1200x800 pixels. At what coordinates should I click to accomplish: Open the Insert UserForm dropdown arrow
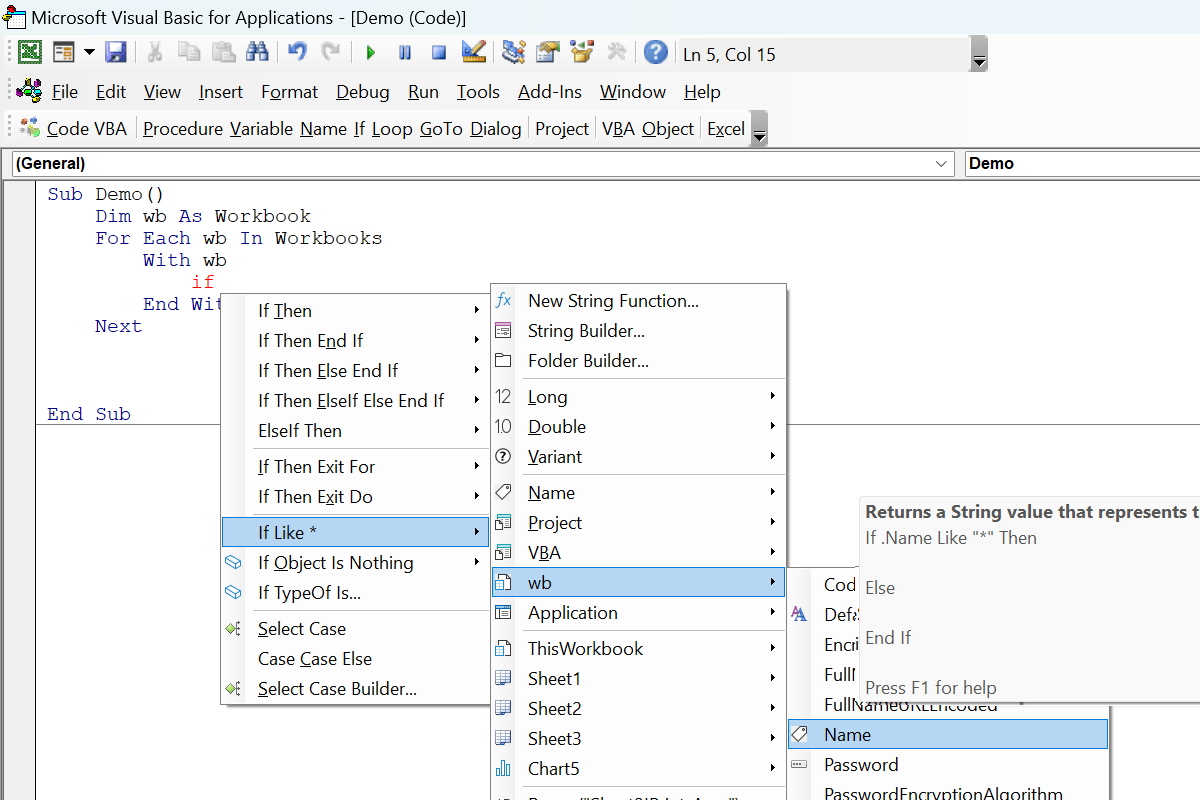89,53
